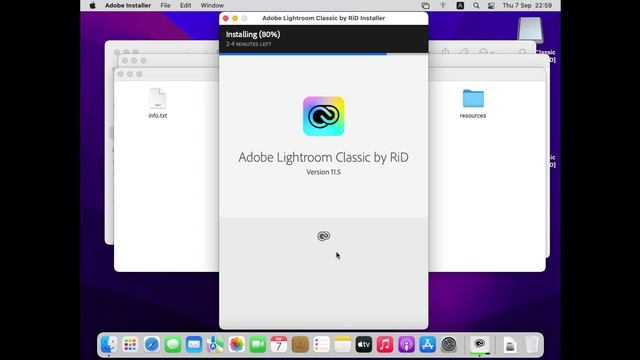Open the Edit menu
Viewport: 640px width, 360px height.
tap(185, 5)
